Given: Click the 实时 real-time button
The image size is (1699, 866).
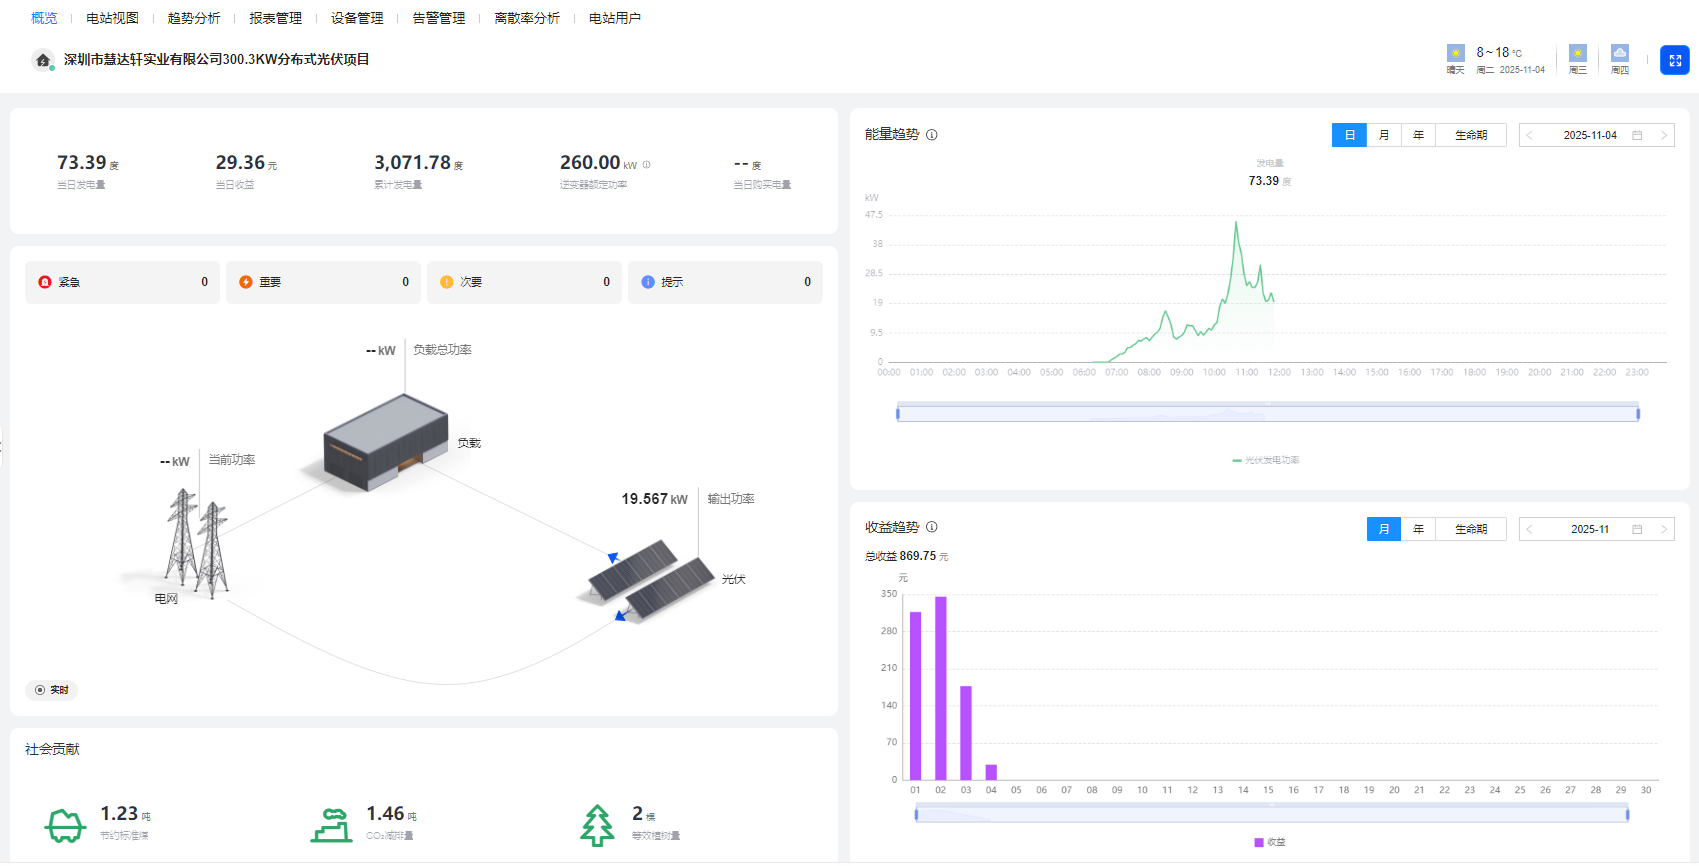Looking at the screenshot, I should 52,690.
